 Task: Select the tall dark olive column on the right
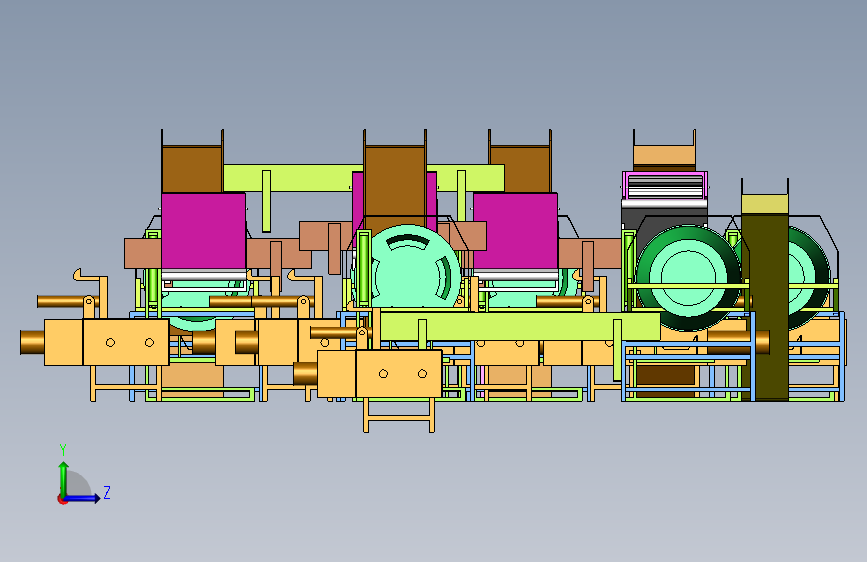coord(765,306)
